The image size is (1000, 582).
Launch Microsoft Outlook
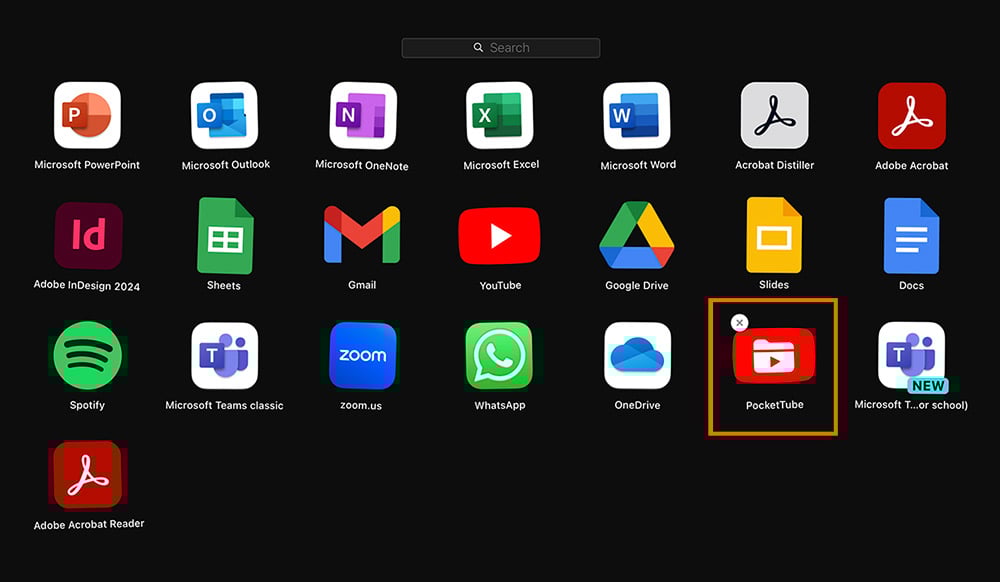224,115
